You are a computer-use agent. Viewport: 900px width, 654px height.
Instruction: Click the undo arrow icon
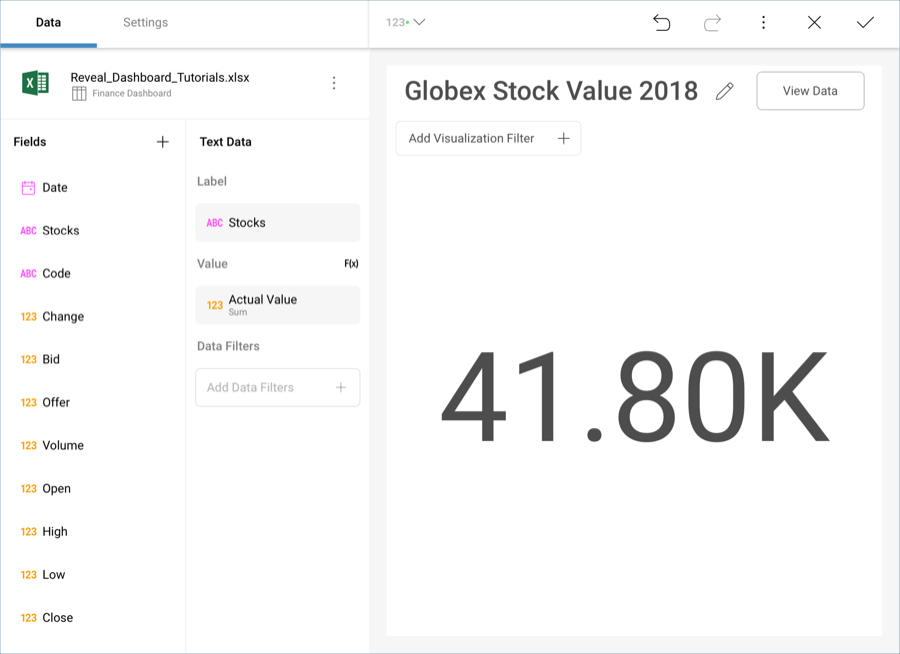coord(661,22)
